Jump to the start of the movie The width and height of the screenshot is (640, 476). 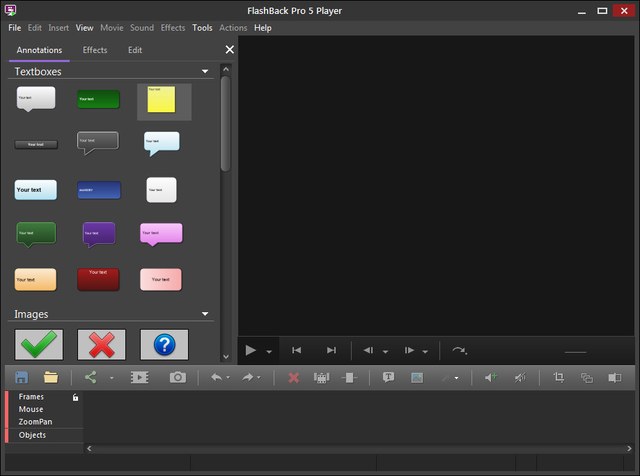point(296,350)
